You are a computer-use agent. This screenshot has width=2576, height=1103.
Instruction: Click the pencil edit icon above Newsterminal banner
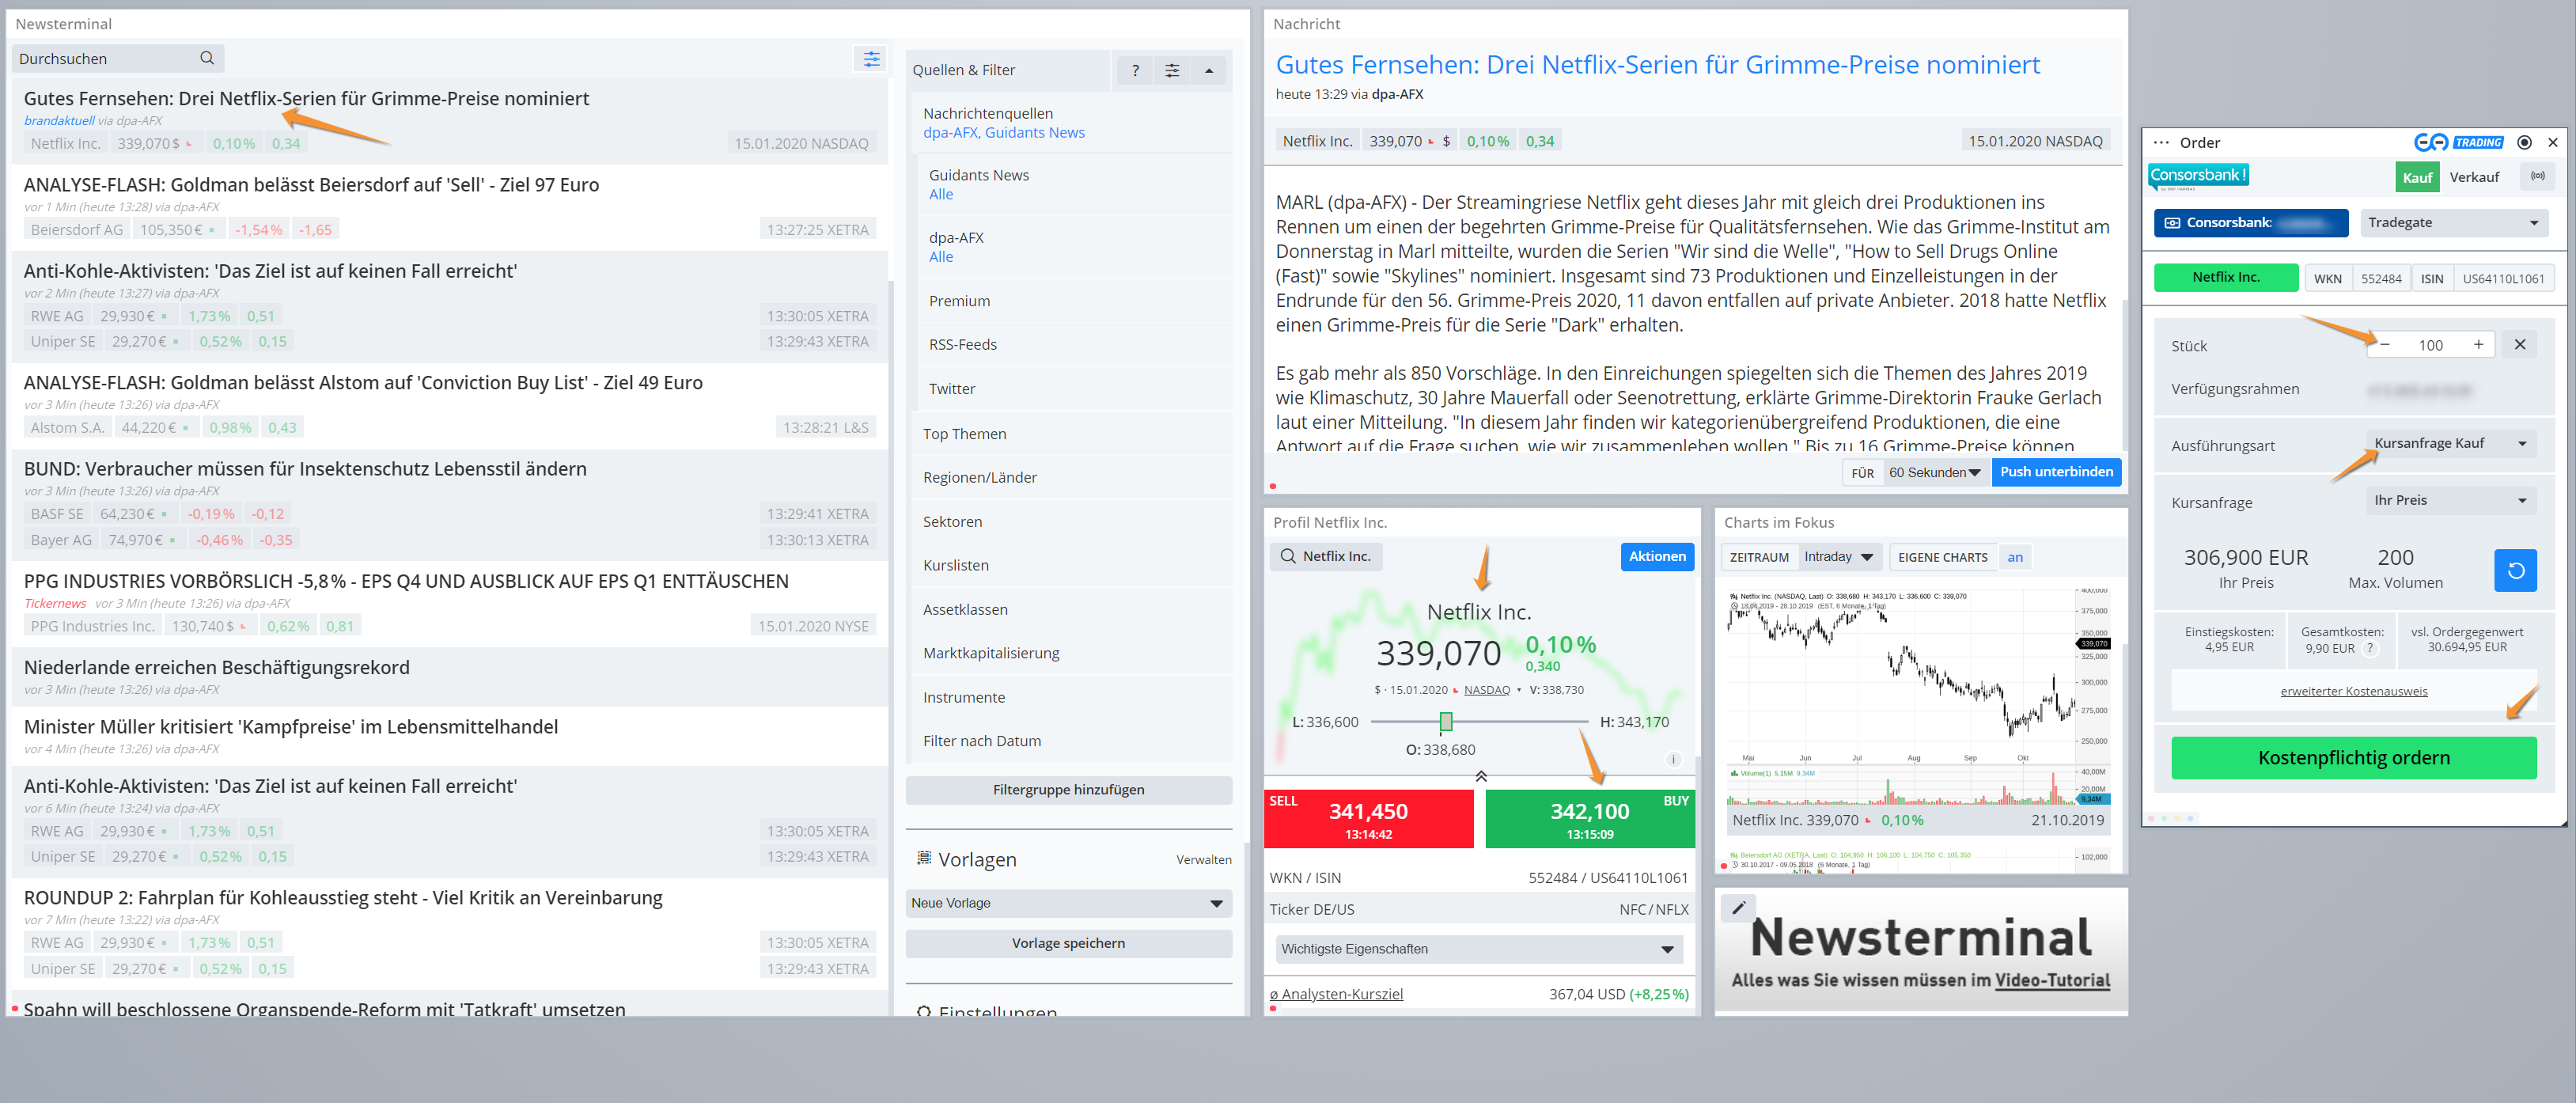1738,907
